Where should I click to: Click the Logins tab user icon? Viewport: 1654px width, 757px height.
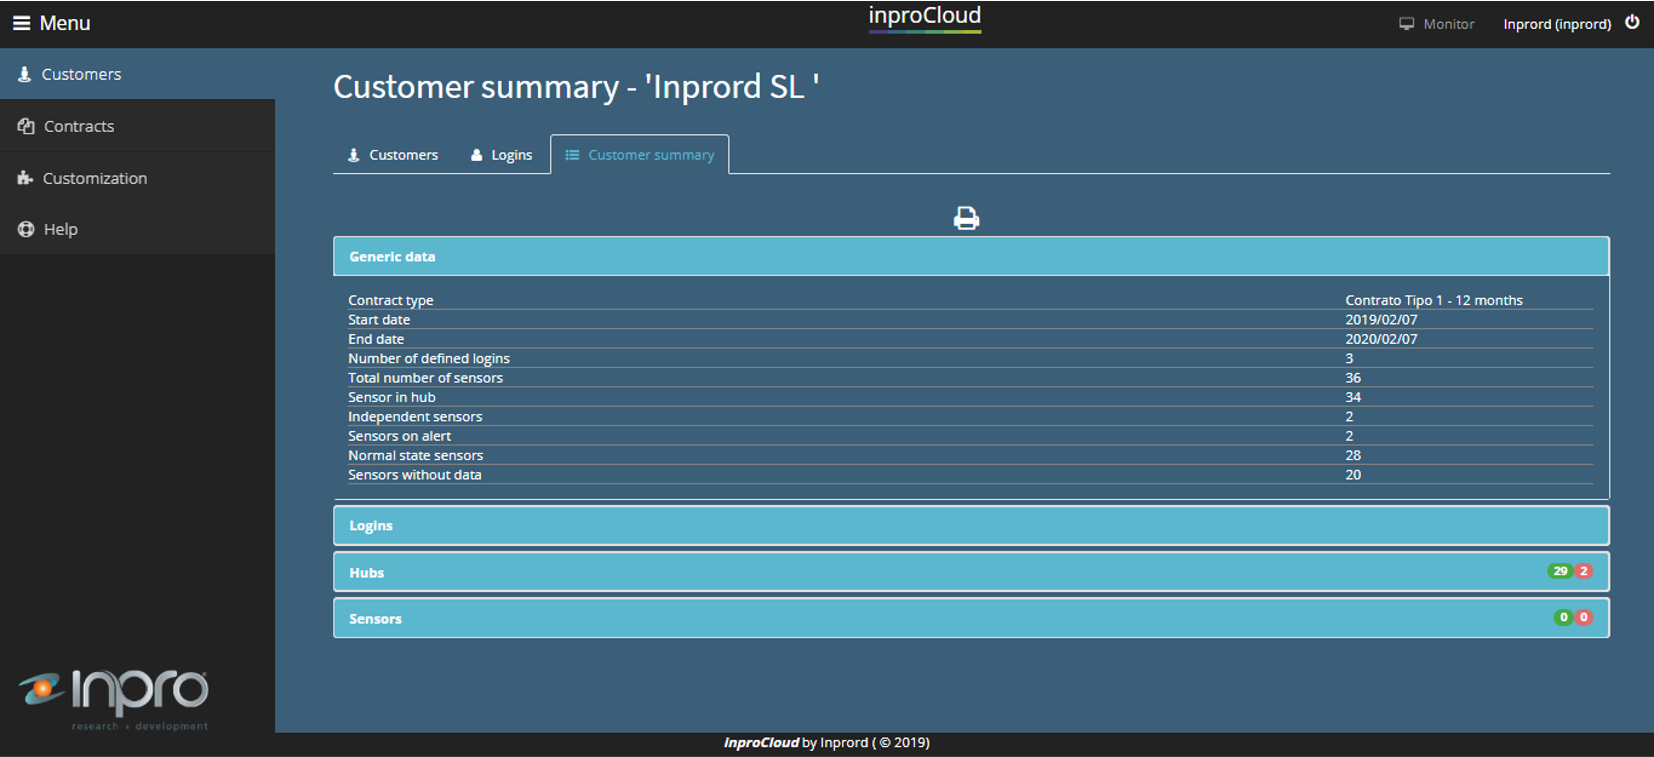tap(477, 155)
